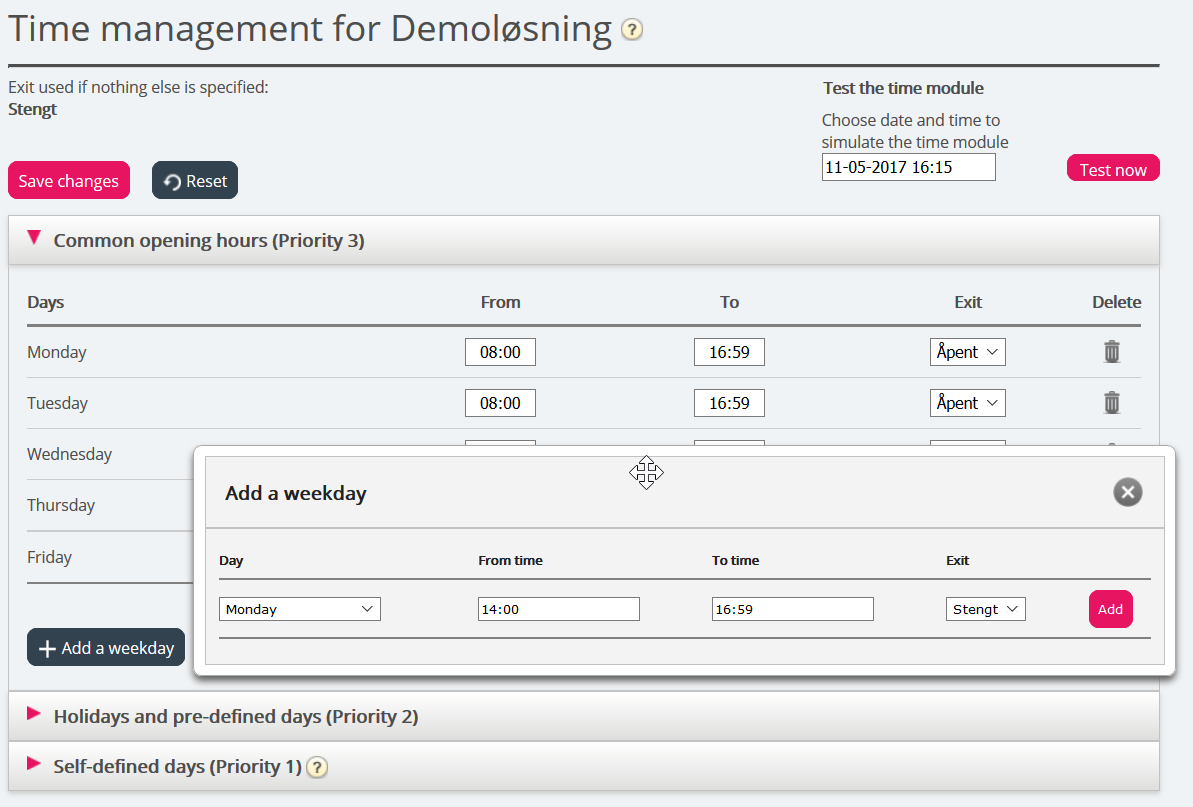Open Tuesday's Exit dropdown set to Åpent
Viewport: 1193px width, 807px height.
(x=967, y=403)
